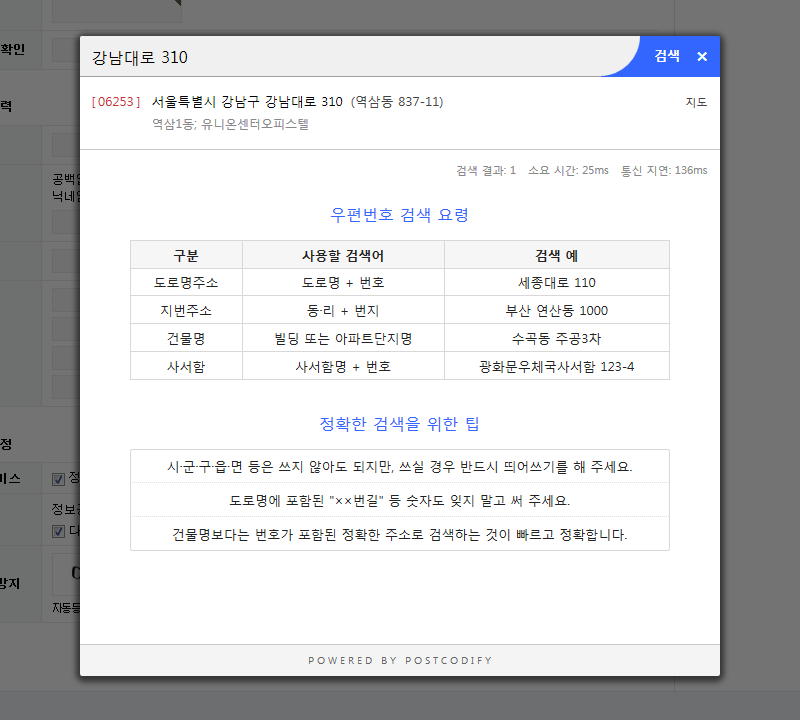
Task: Click the 수곡동 주공3차 example cell
Action: click(556, 339)
